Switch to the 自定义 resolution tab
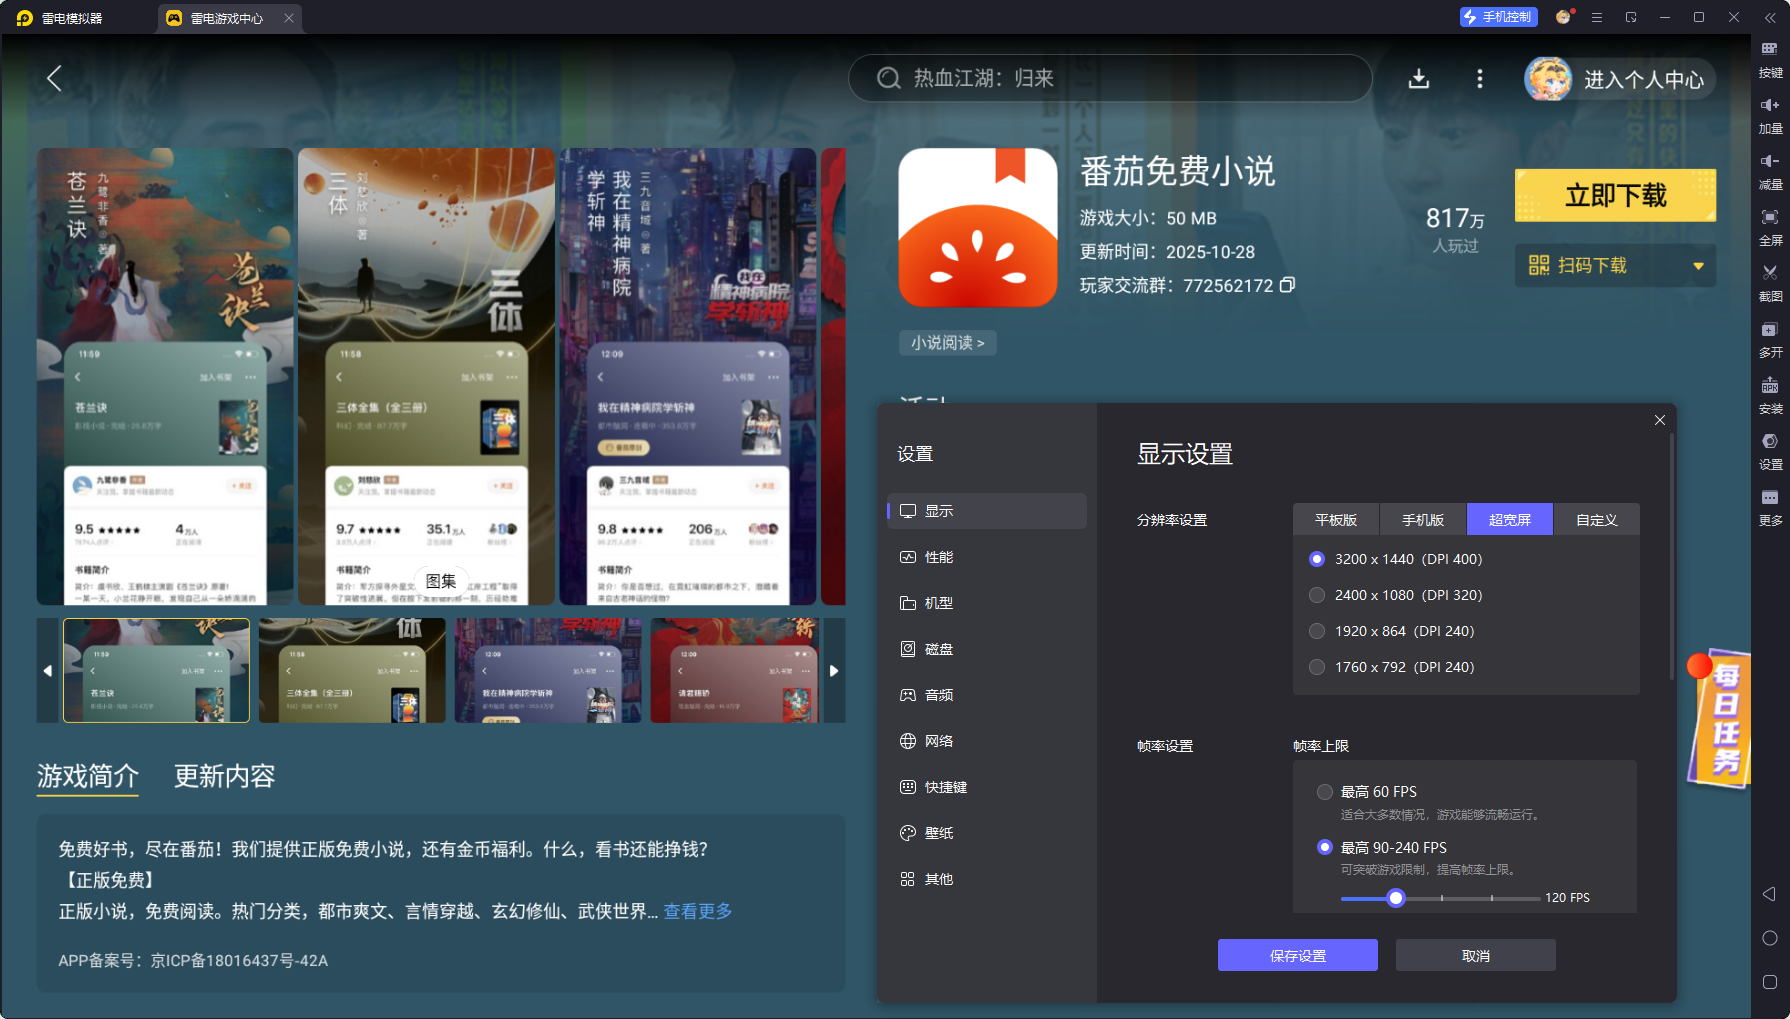This screenshot has height=1019, width=1790. [1596, 519]
